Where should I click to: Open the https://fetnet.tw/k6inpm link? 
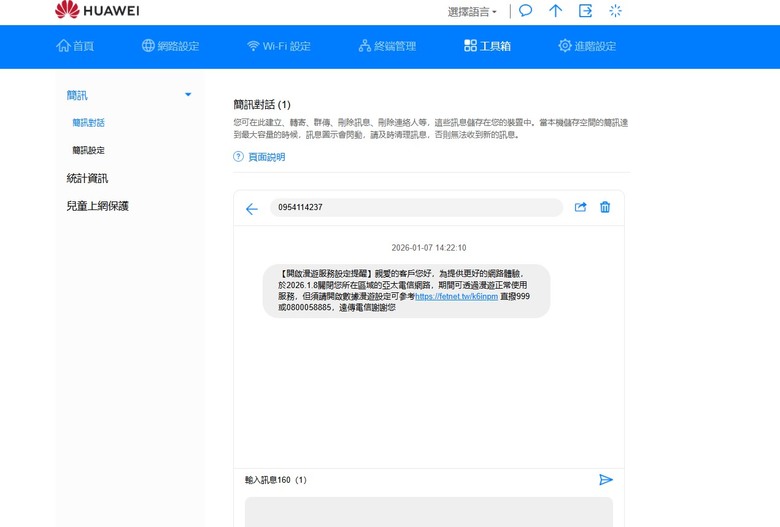pyautogui.click(x=456, y=297)
